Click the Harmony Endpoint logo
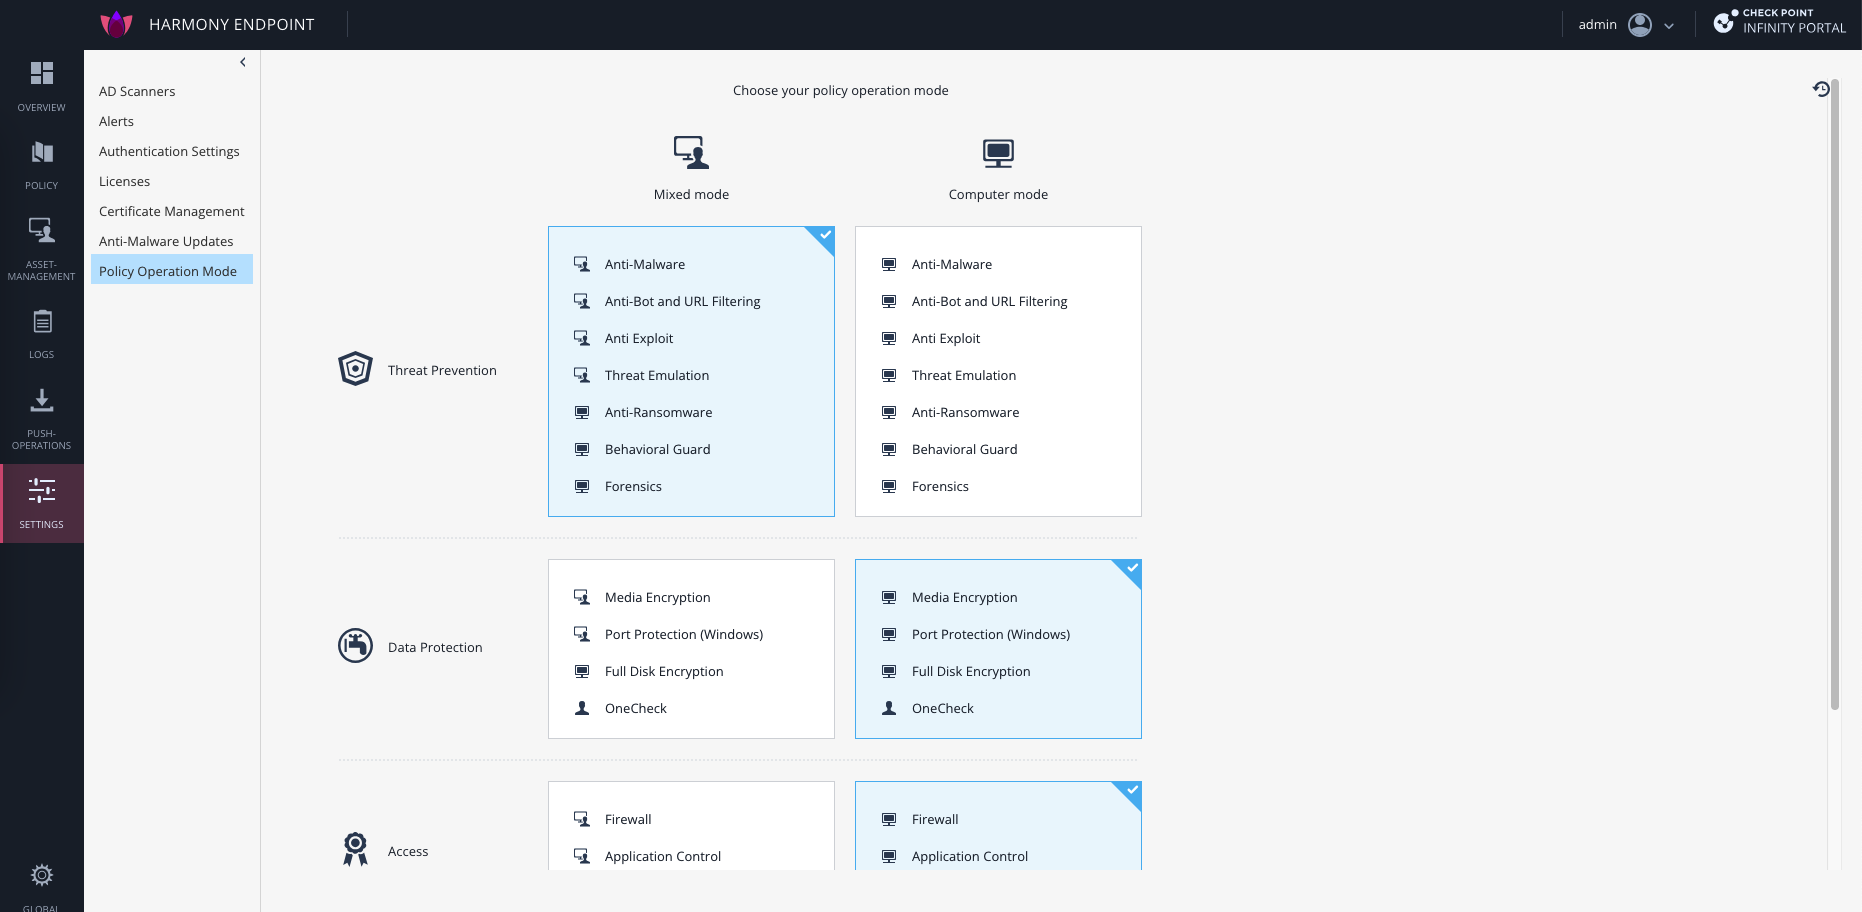The height and width of the screenshot is (912, 1862). pyautogui.click(x=117, y=24)
